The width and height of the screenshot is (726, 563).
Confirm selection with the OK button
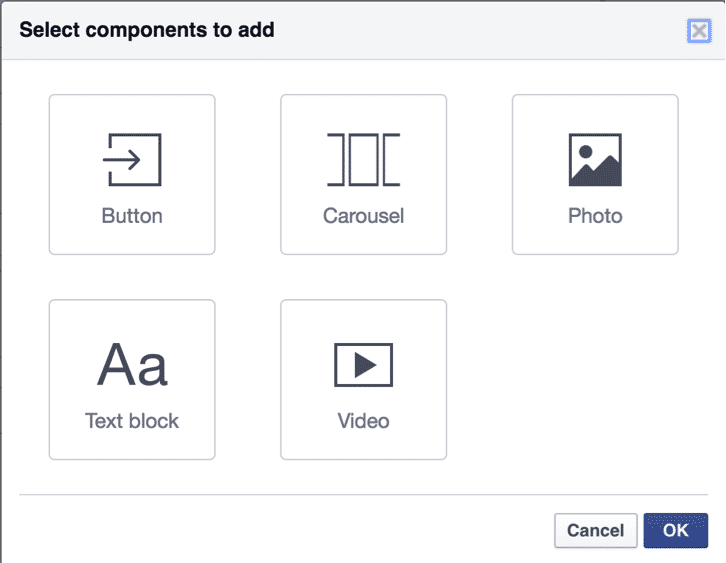tap(676, 531)
